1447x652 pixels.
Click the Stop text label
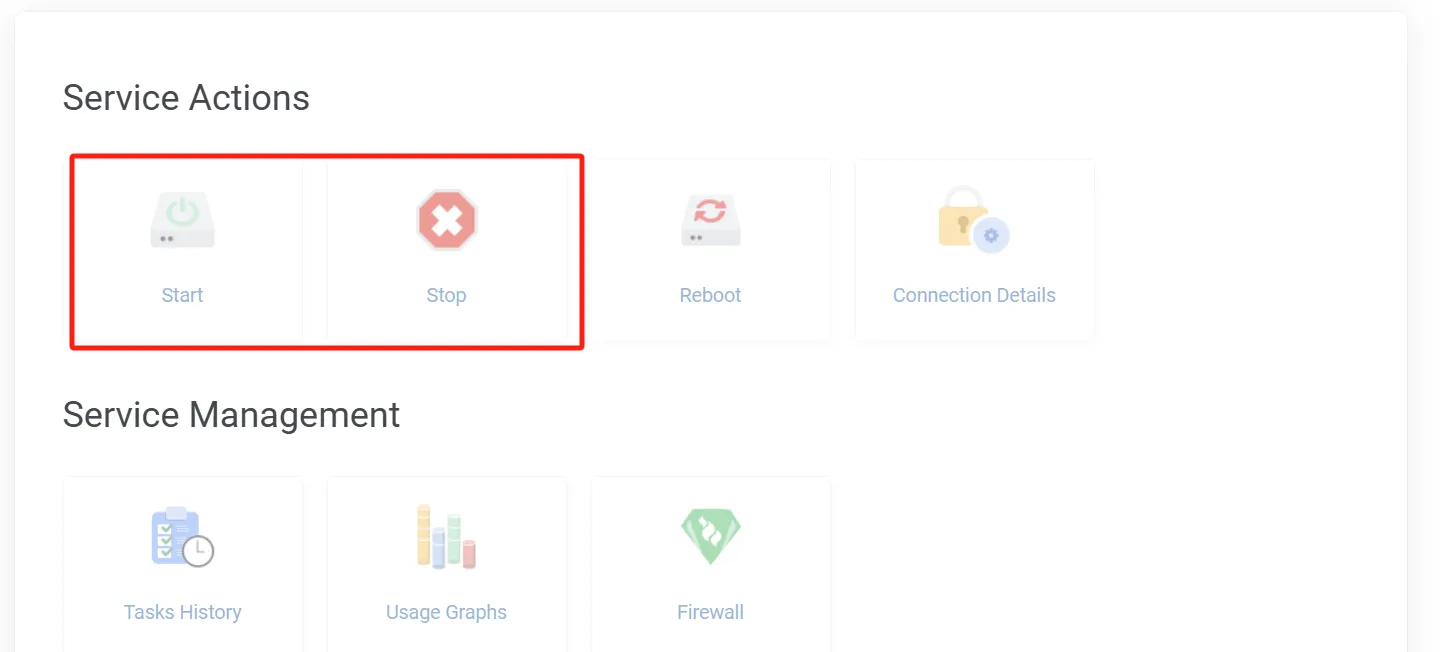[x=446, y=295]
